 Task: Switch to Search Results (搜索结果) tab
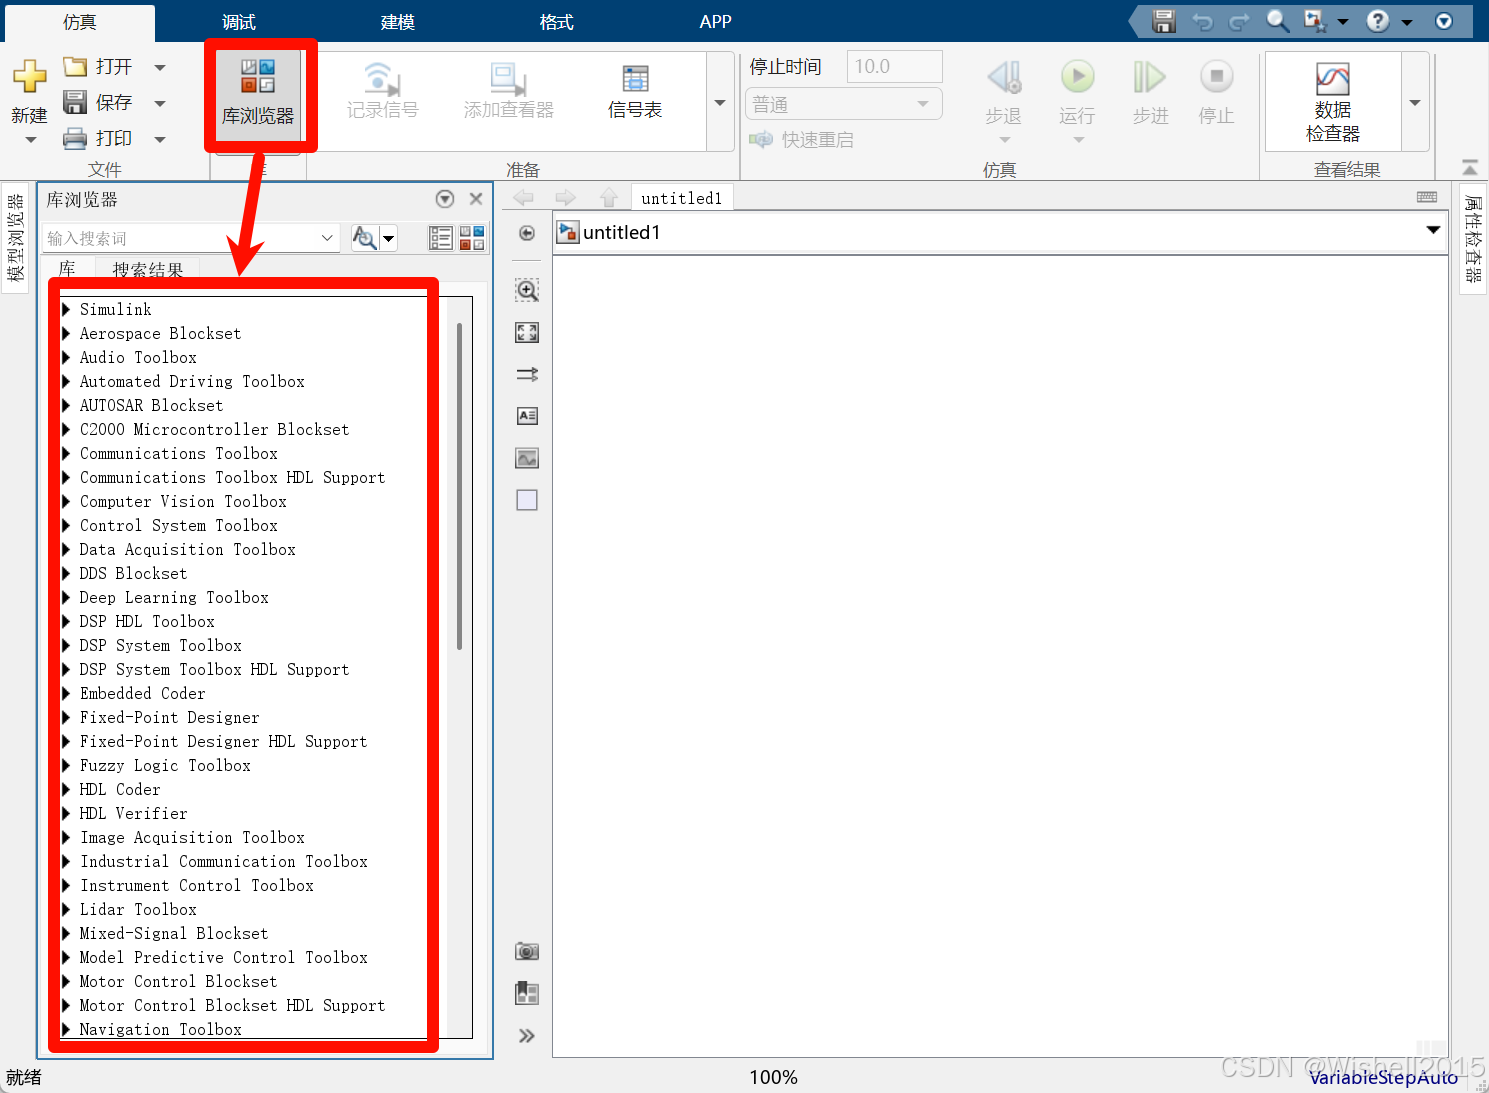coord(148,270)
